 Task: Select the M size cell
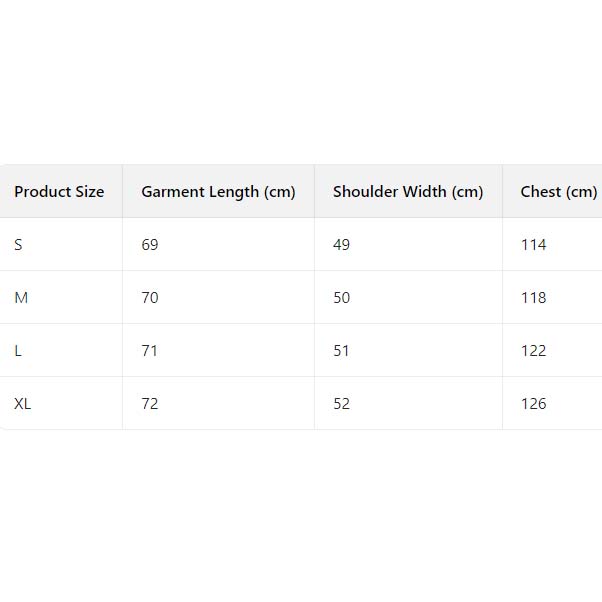[x=21, y=298]
